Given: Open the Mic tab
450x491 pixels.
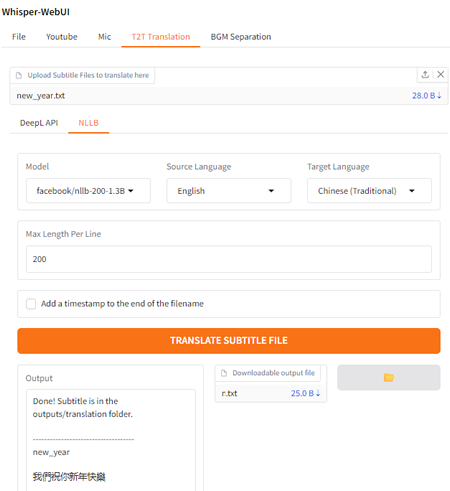Looking at the screenshot, I should [x=104, y=37].
